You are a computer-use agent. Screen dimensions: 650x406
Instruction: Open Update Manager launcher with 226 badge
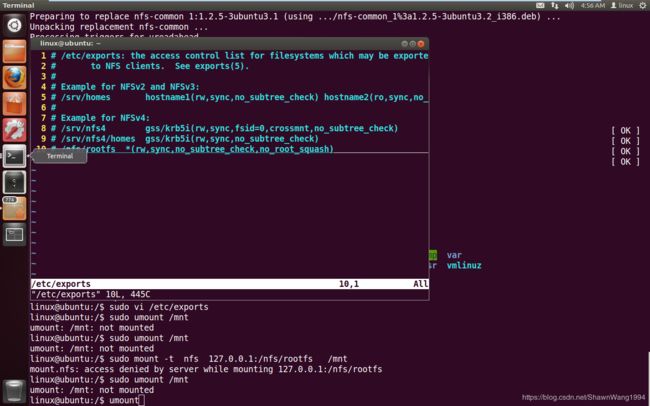pyautogui.click(x=14, y=208)
